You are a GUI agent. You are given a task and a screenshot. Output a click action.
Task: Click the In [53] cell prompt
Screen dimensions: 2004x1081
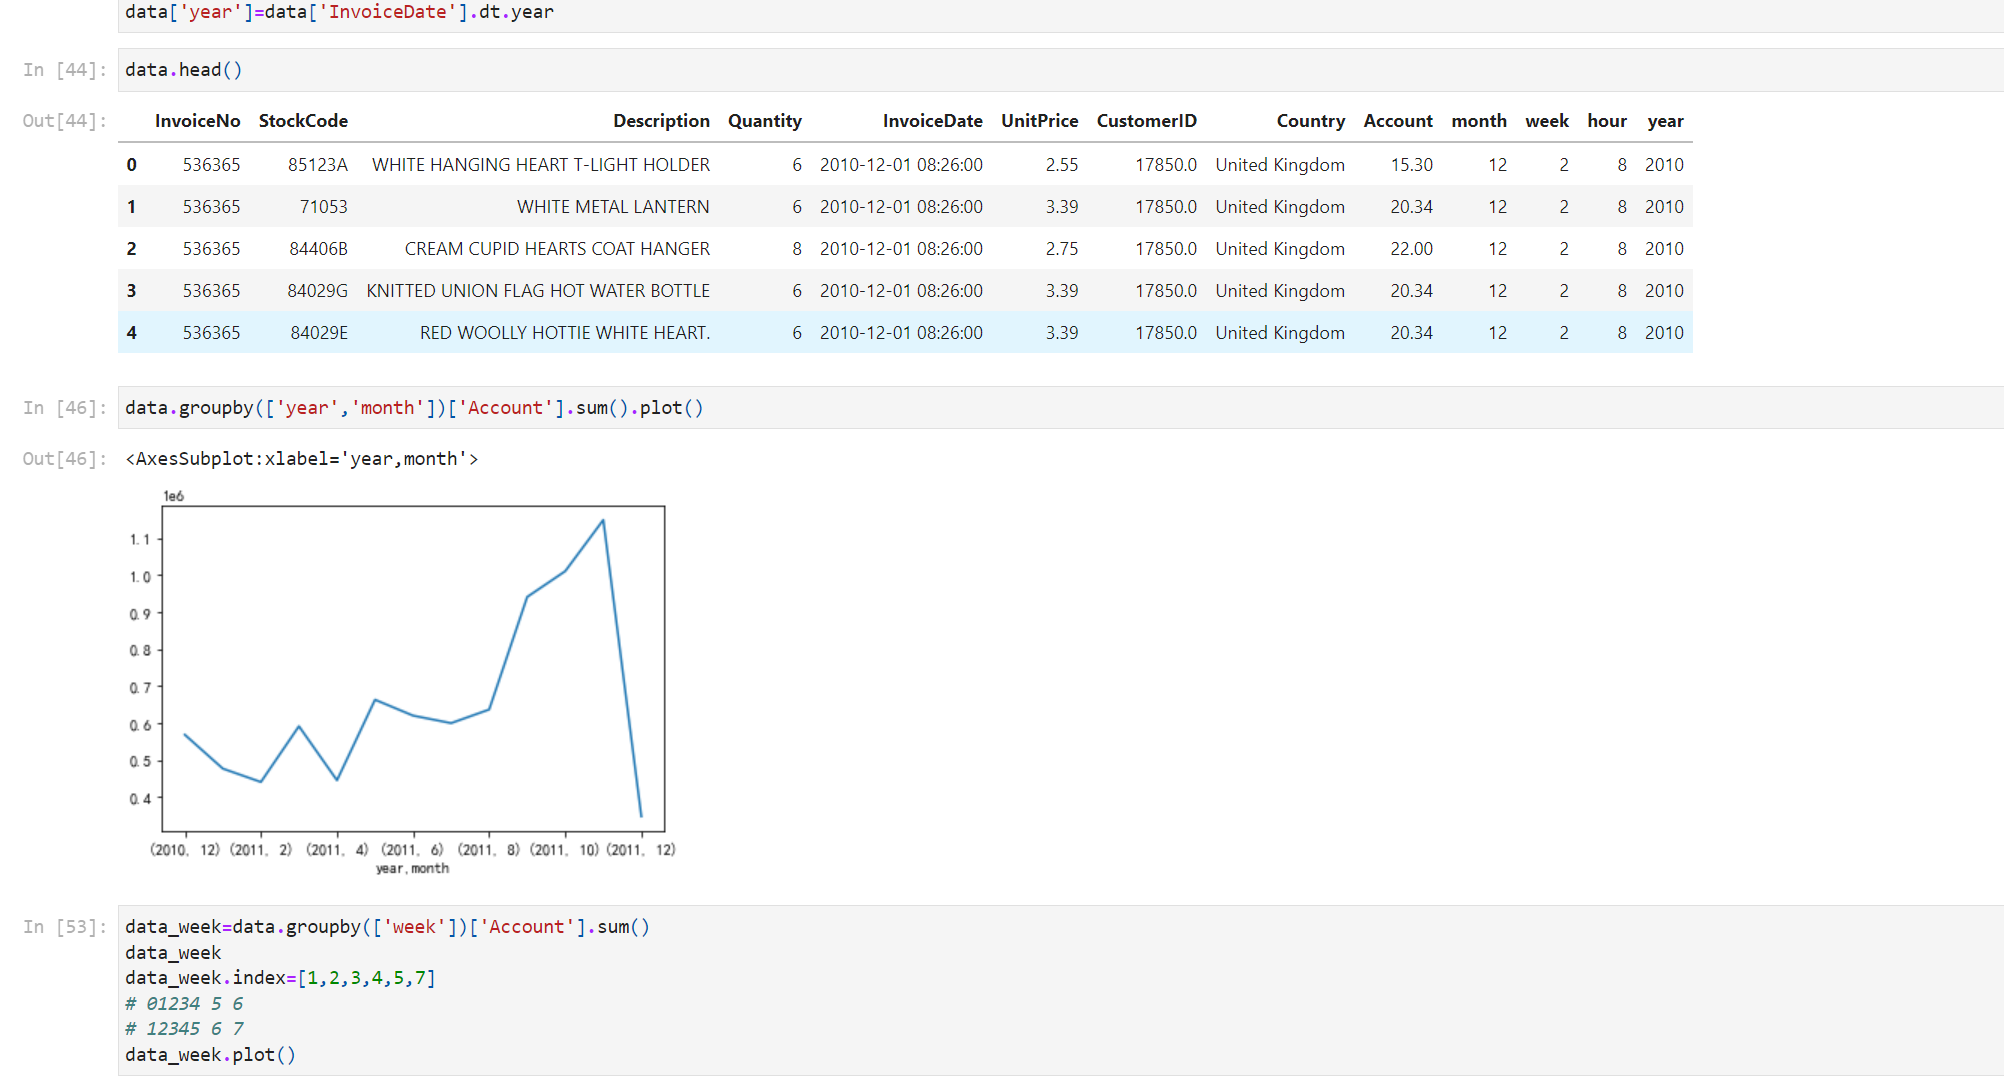point(64,927)
